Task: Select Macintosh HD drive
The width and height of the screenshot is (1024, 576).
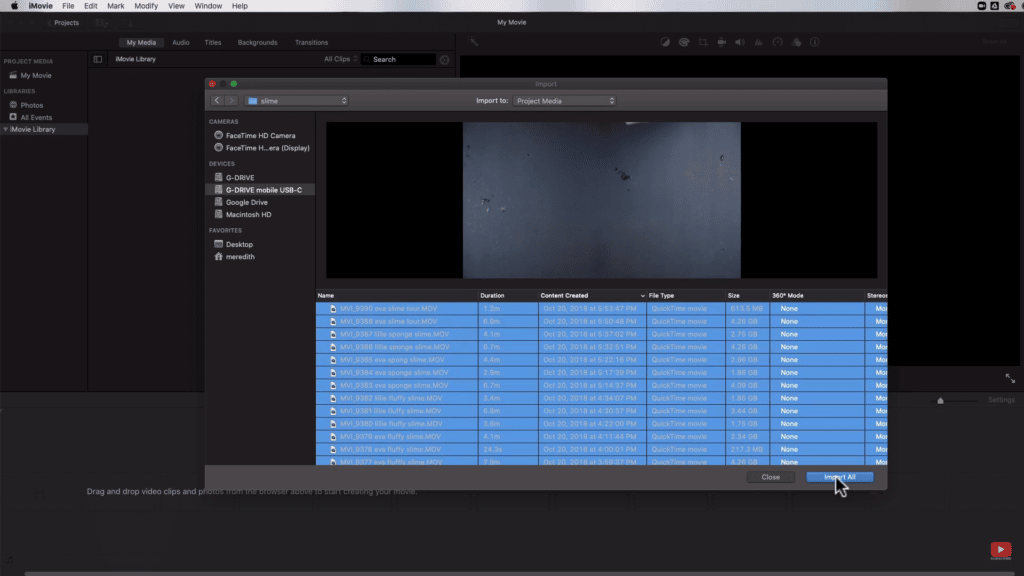Action: point(248,214)
